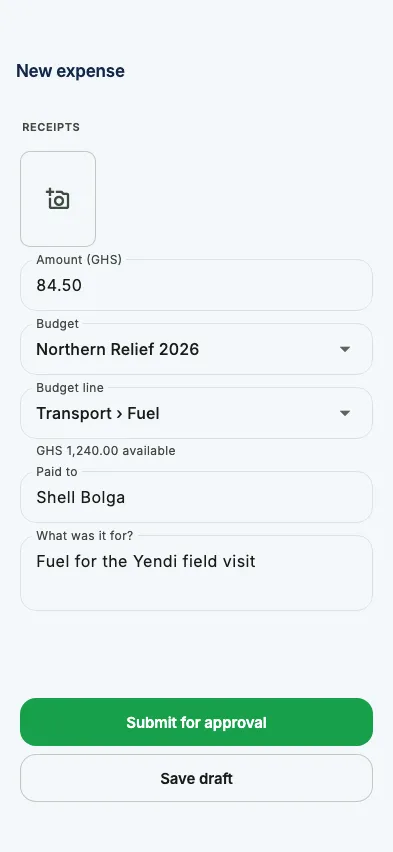Image resolution: width=393 pixels, height=852 pixels.
Task: Click the Amount (GHS) field label
Action: click(x=79, y=260)
